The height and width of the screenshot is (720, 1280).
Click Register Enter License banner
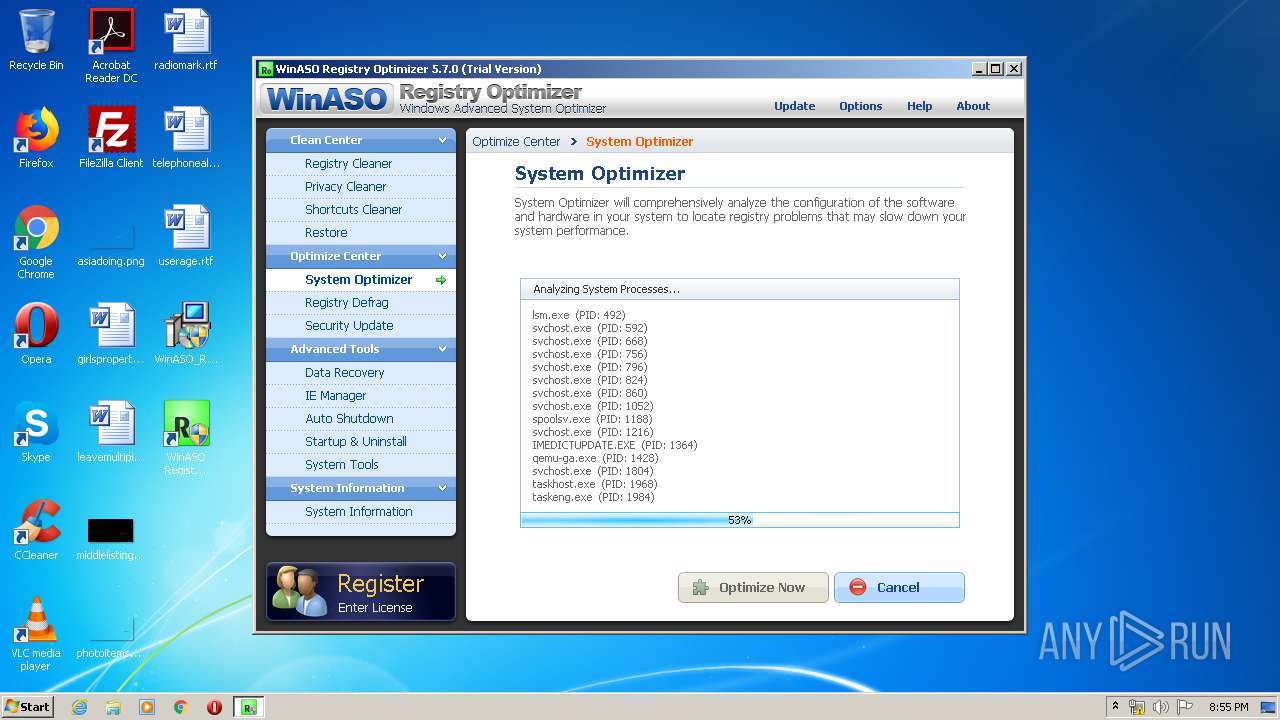(x=361, y=591)
